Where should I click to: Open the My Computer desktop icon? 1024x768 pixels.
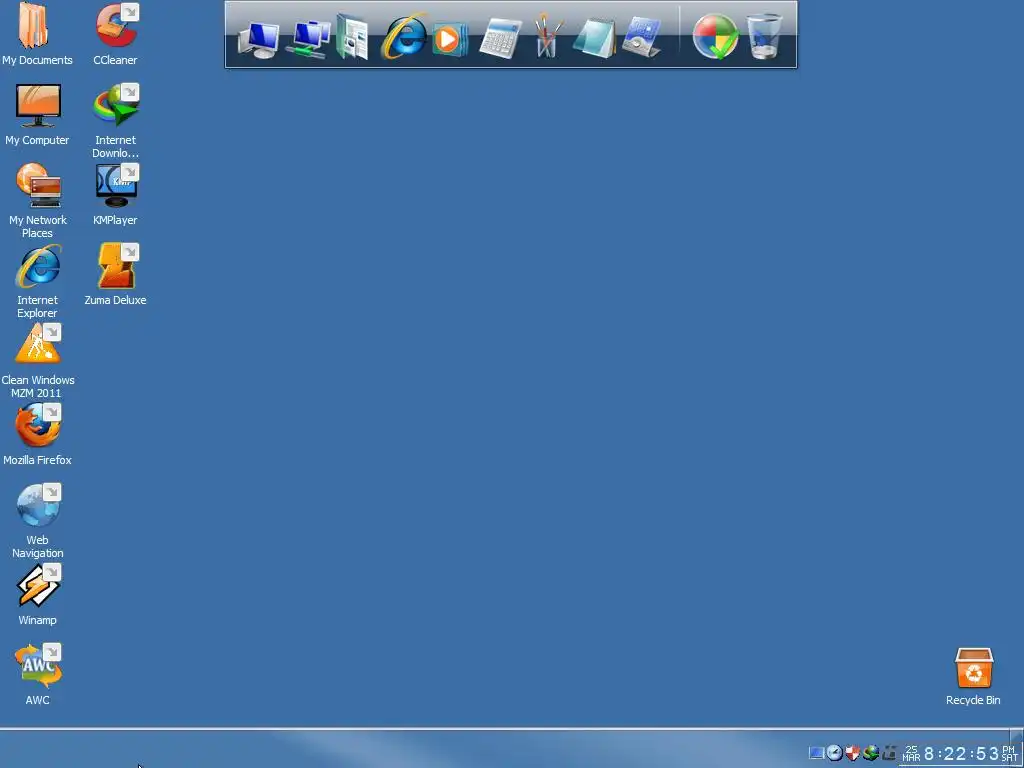click(x=37, y=114)
